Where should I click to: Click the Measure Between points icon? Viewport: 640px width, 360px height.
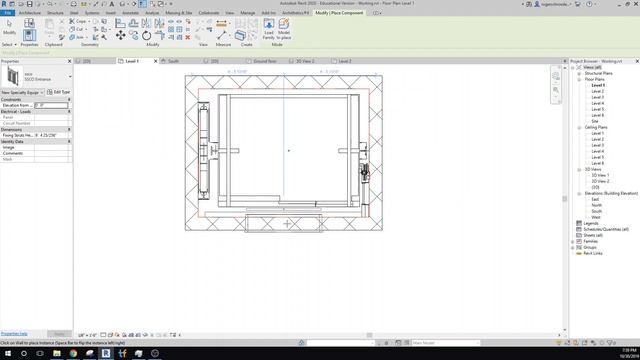(x=222, y=36)
